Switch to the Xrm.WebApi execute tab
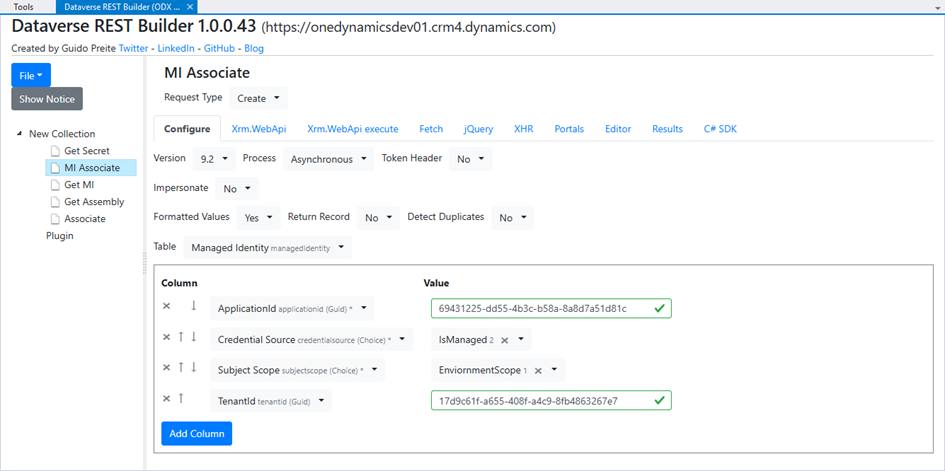This screenshot has width=945, height=471. (x=353, y=129)
